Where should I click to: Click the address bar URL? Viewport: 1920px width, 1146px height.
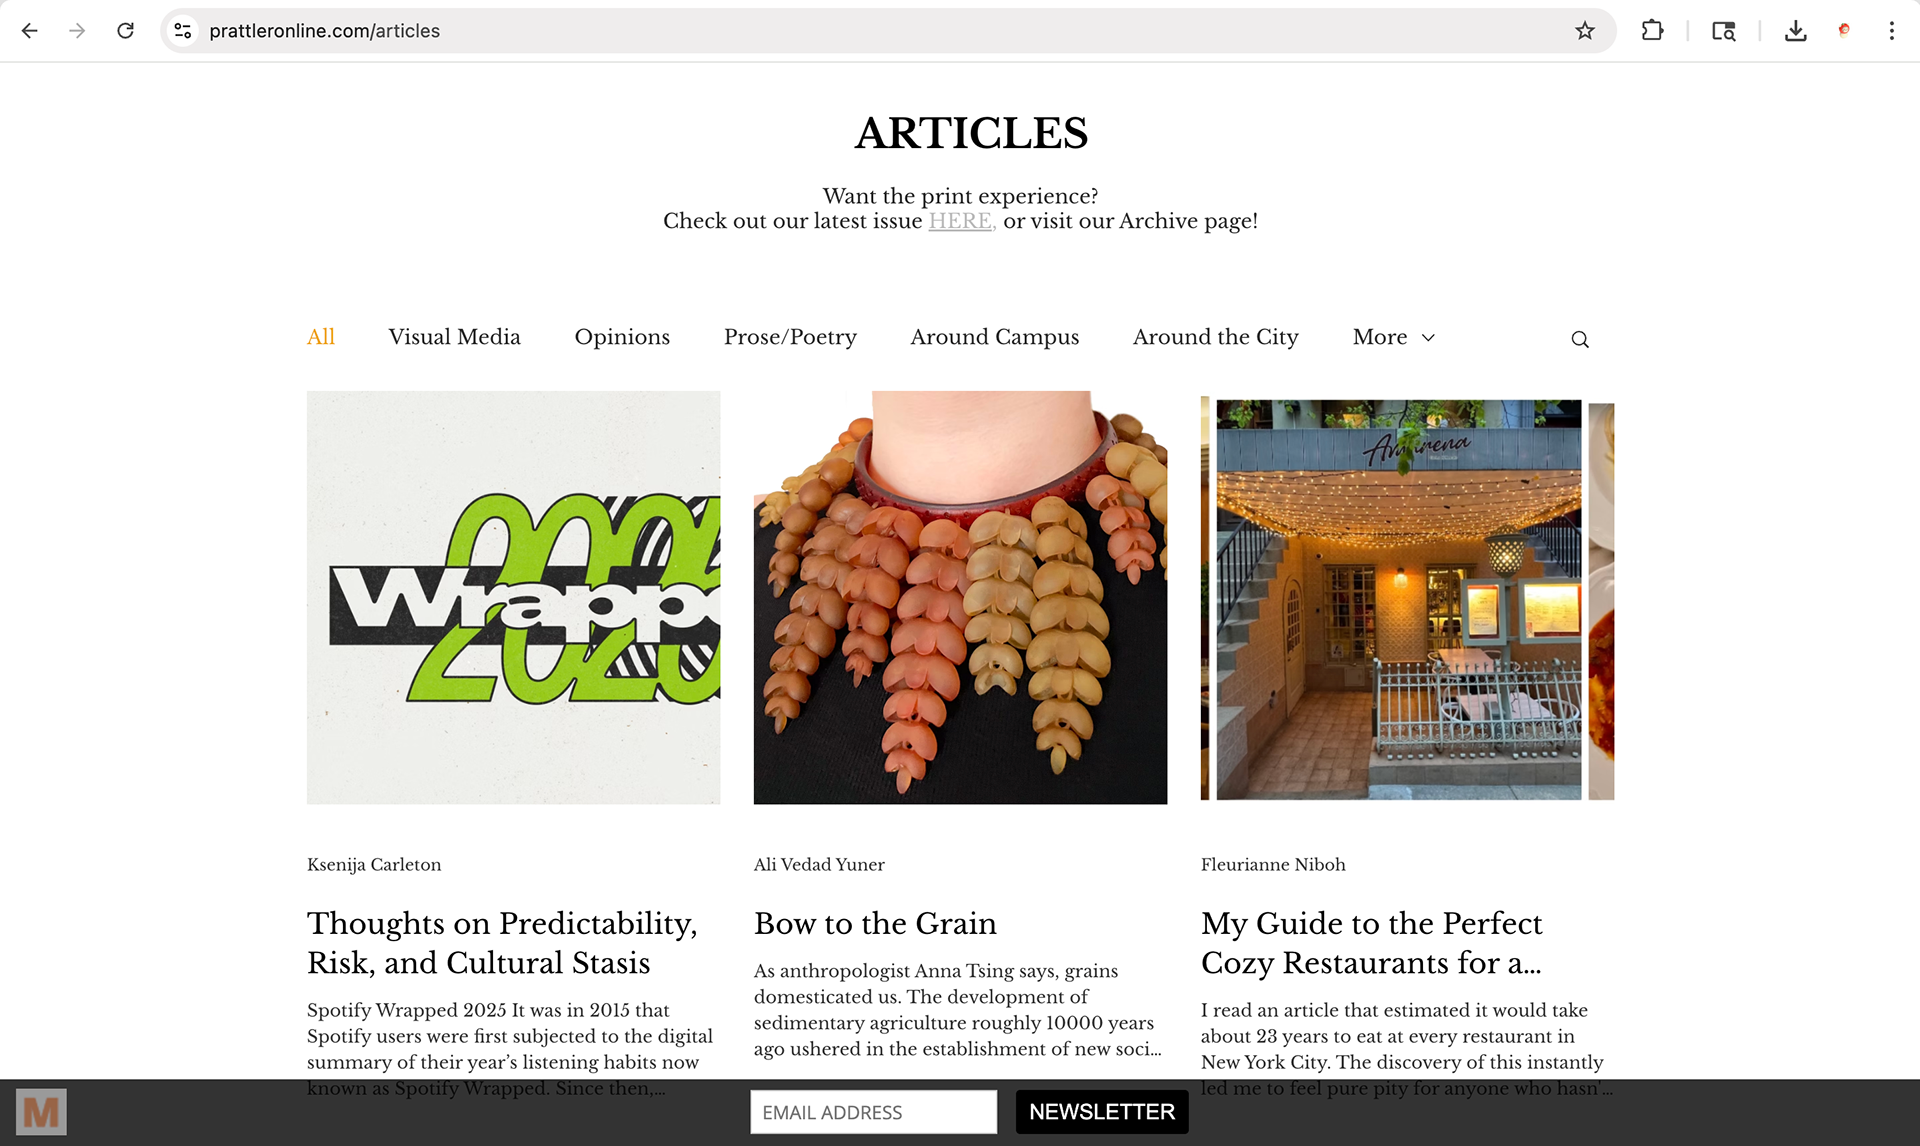[x=324, y=31]
